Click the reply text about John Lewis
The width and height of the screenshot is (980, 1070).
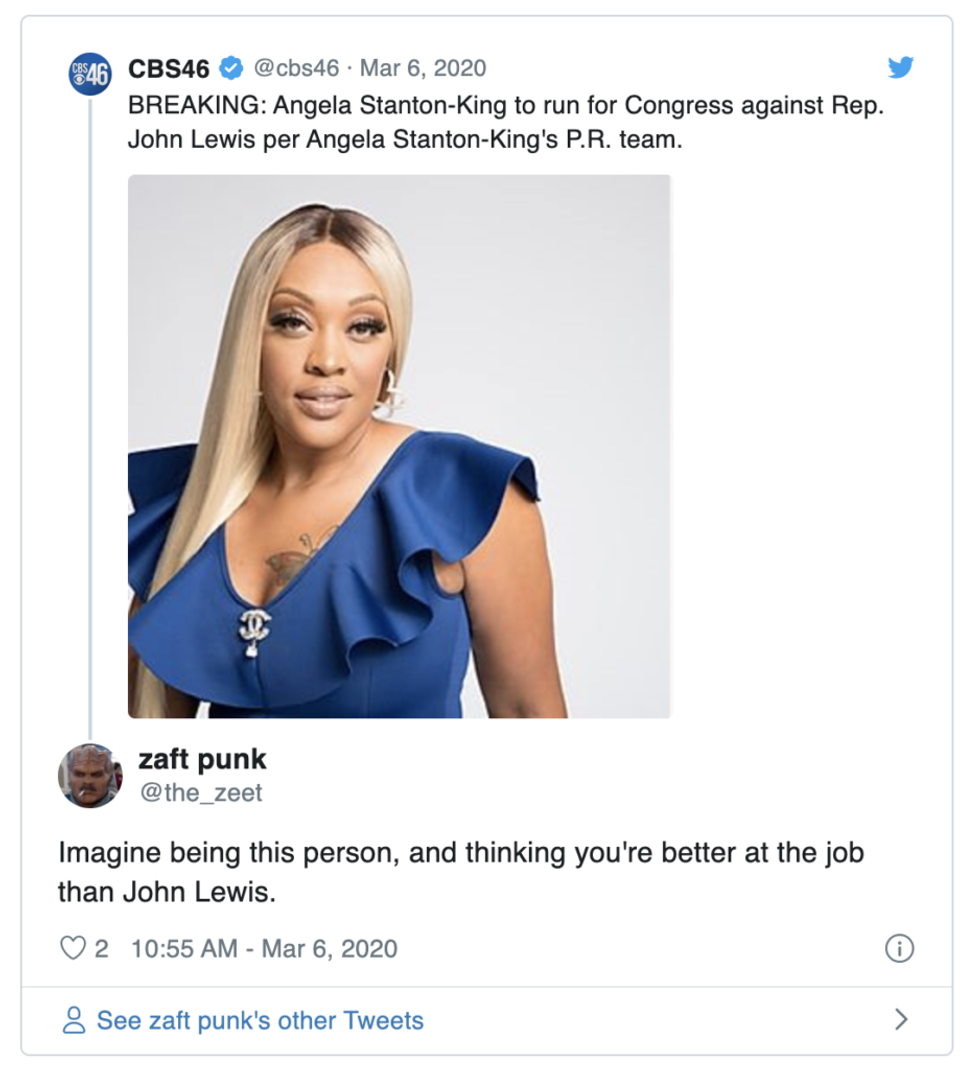(x=461, y=872)
